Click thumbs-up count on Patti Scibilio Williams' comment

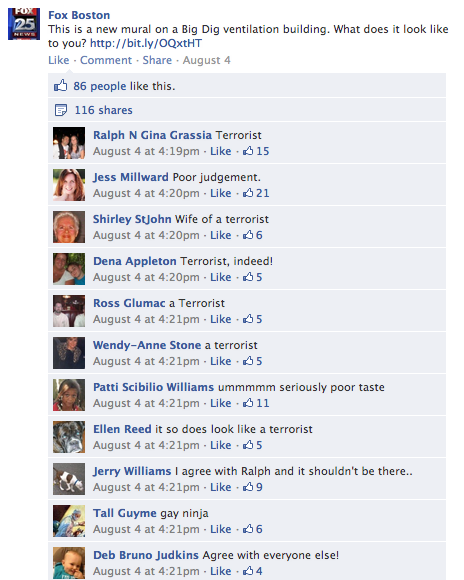point(256,403)
